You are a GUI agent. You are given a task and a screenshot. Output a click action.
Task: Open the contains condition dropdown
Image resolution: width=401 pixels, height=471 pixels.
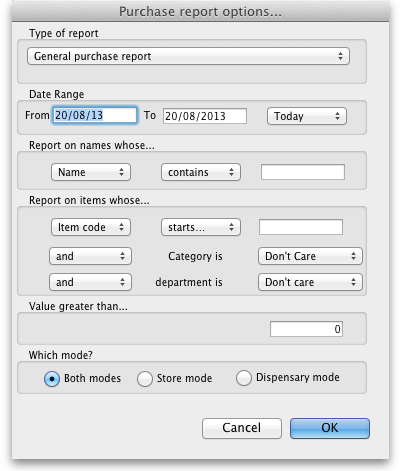[x=201, y=172]
